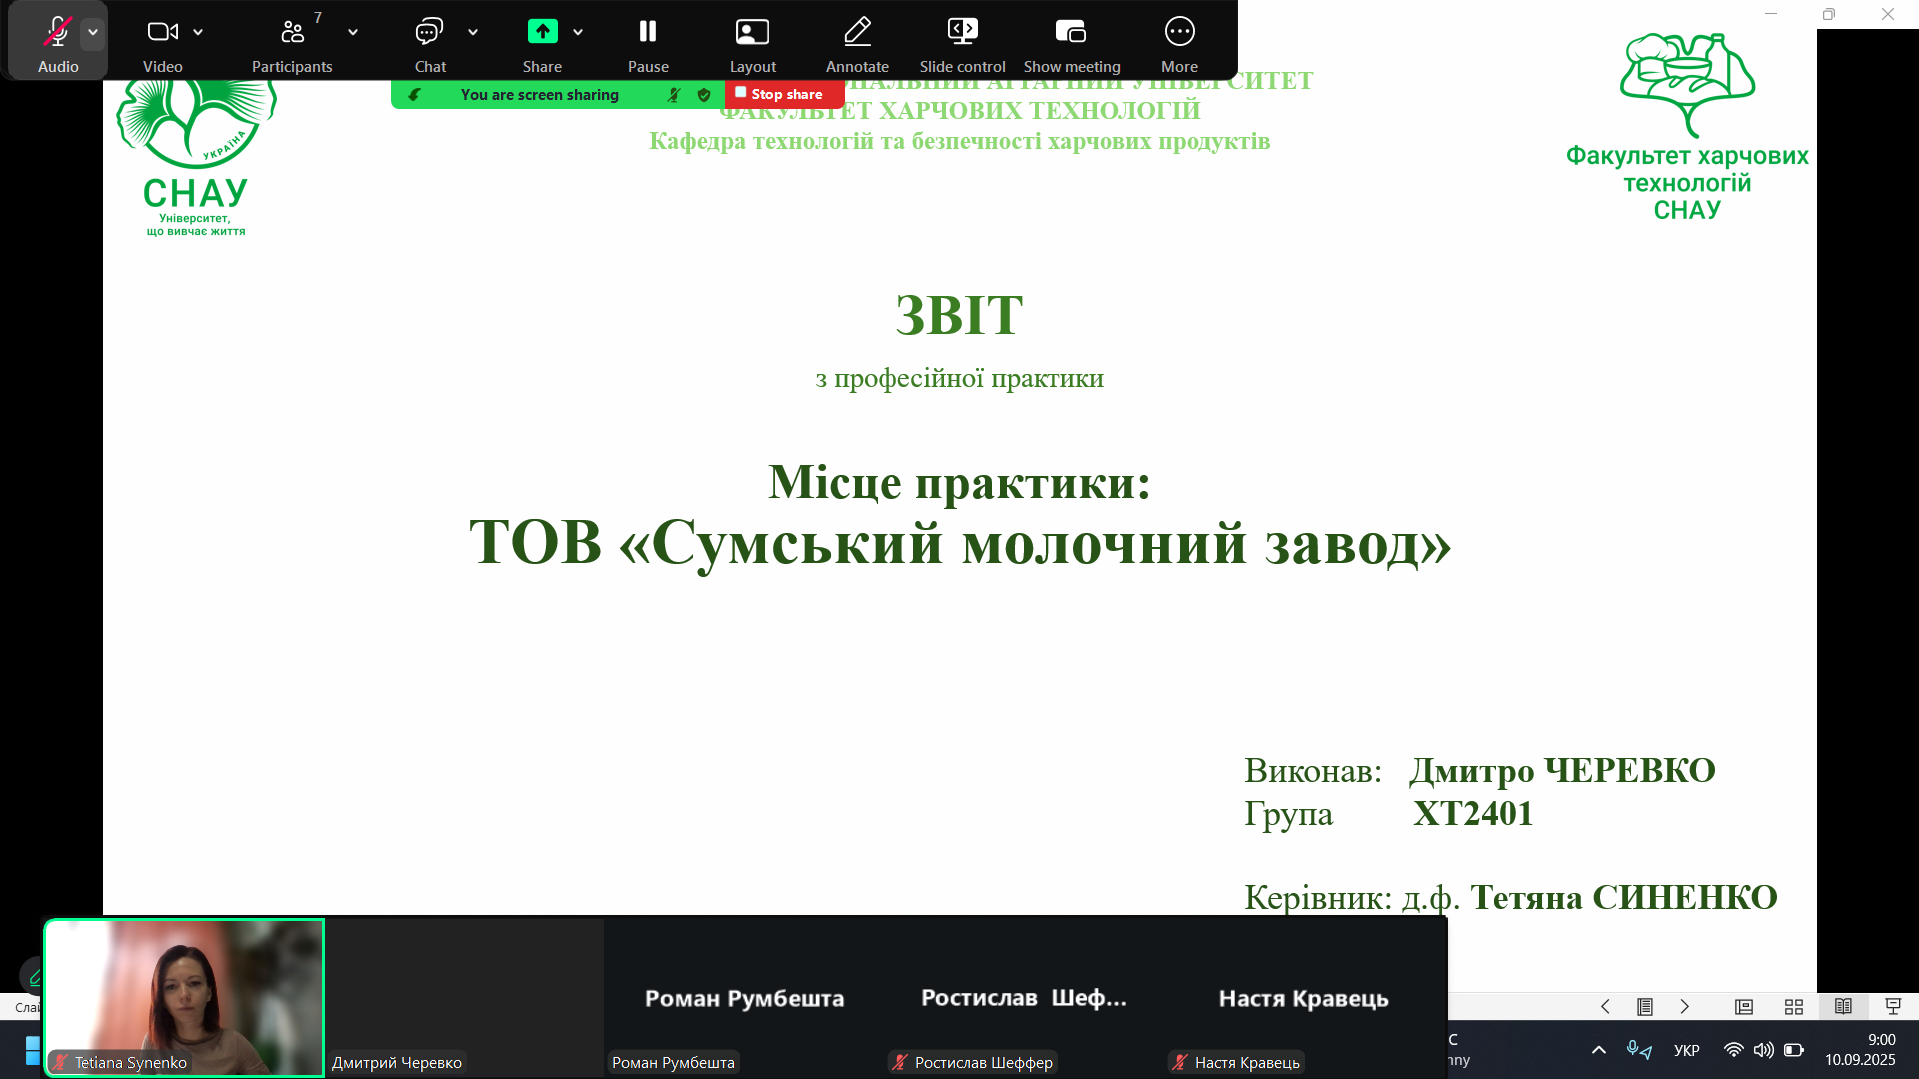Screen dimensions: 1919x1079
Task: Click the ЗВІТ slide title
Action: click(960, 315)
